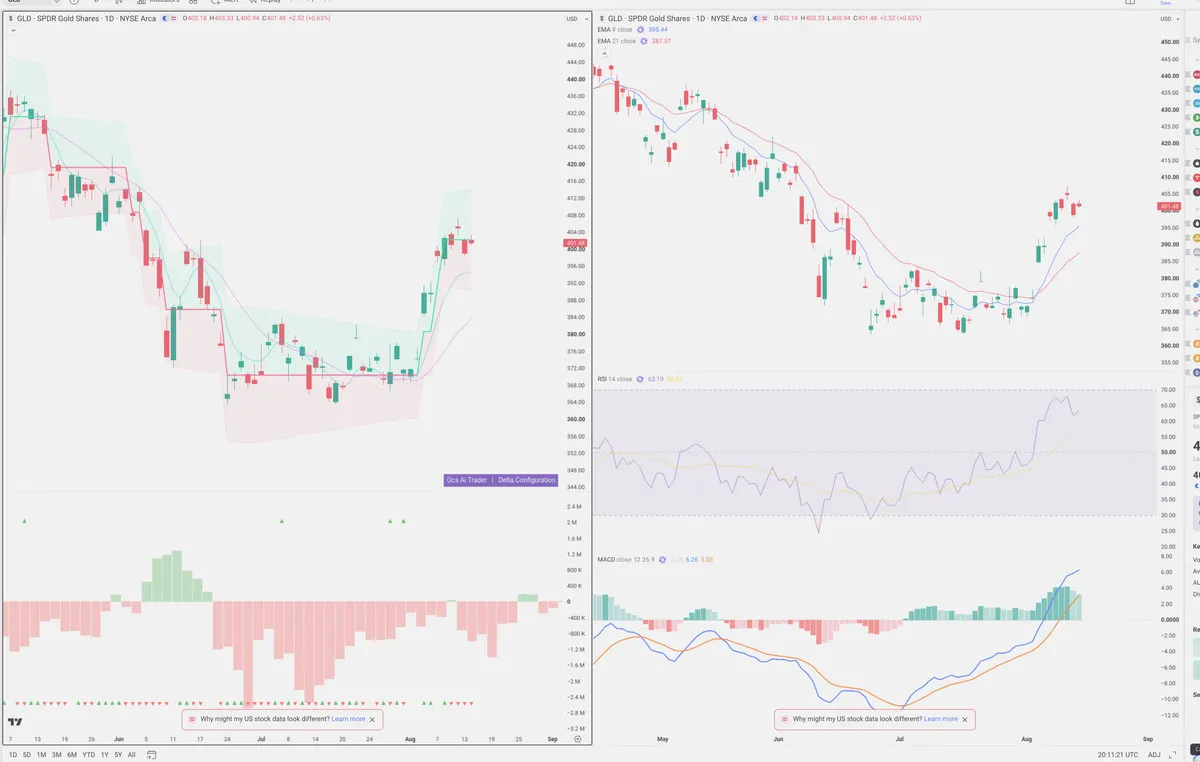Select the 1D time range button
Viewport: 1200px width, 762px height.
point(12,754)
